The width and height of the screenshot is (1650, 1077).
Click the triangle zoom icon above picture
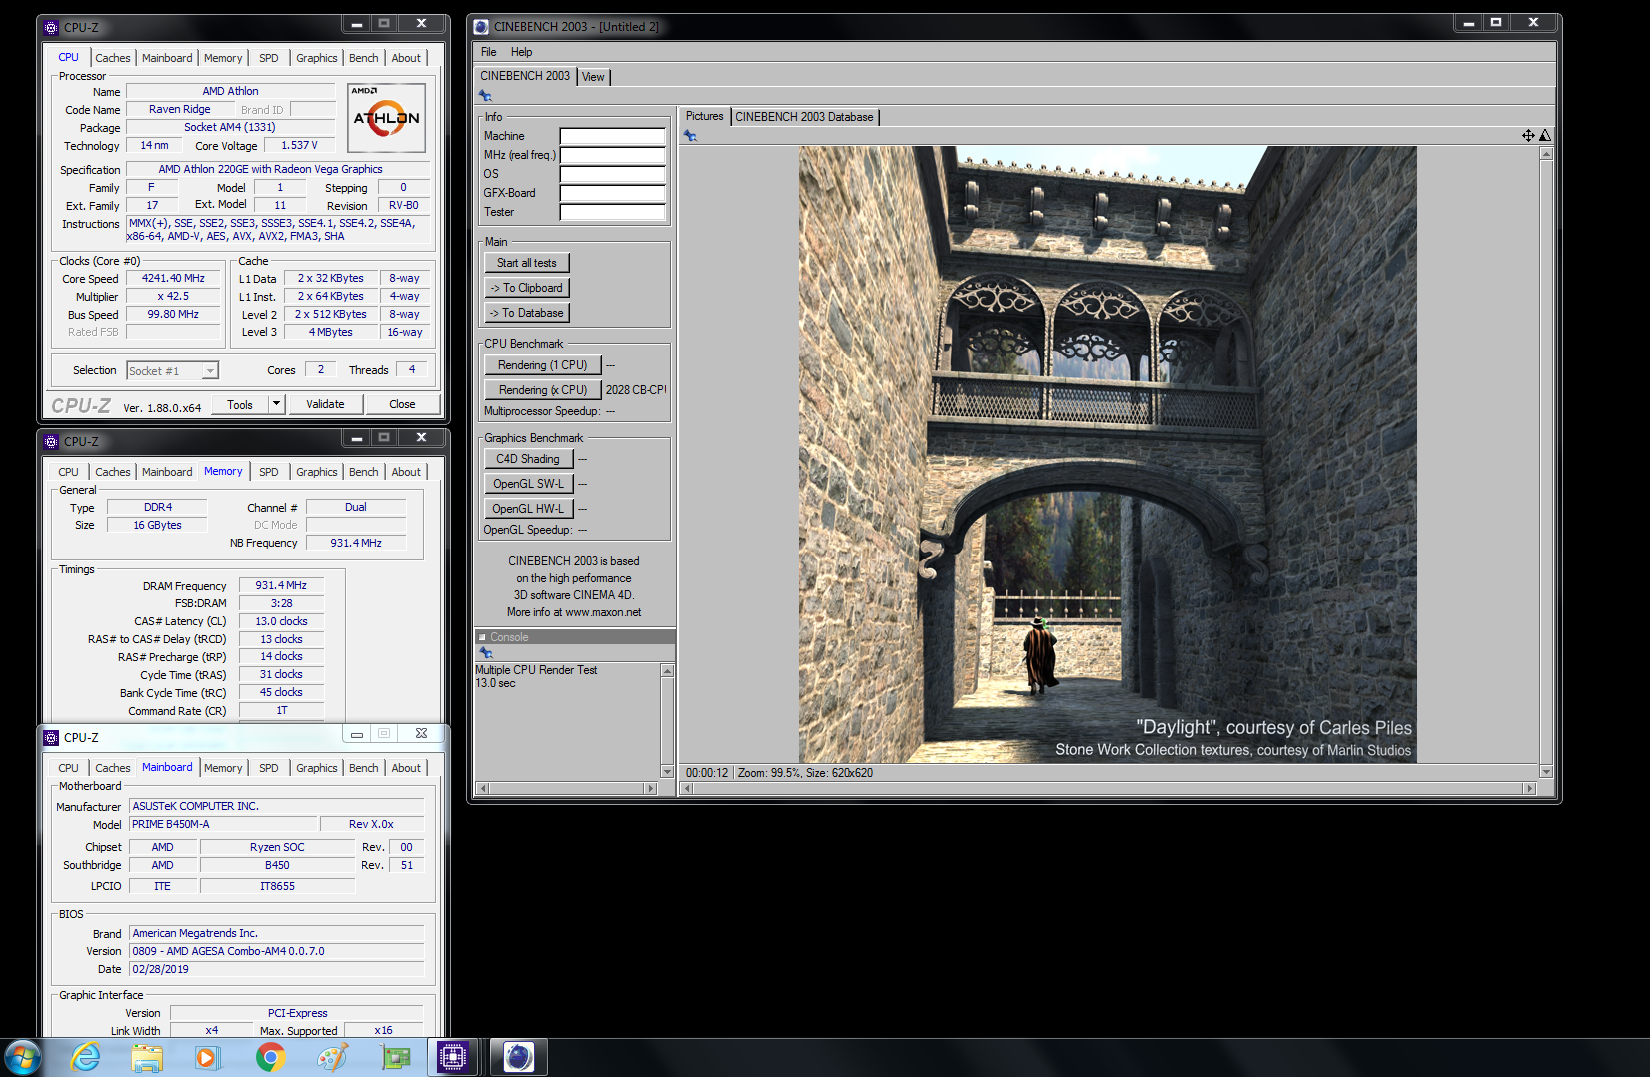pyautogui.click(x=1545, y=136)
